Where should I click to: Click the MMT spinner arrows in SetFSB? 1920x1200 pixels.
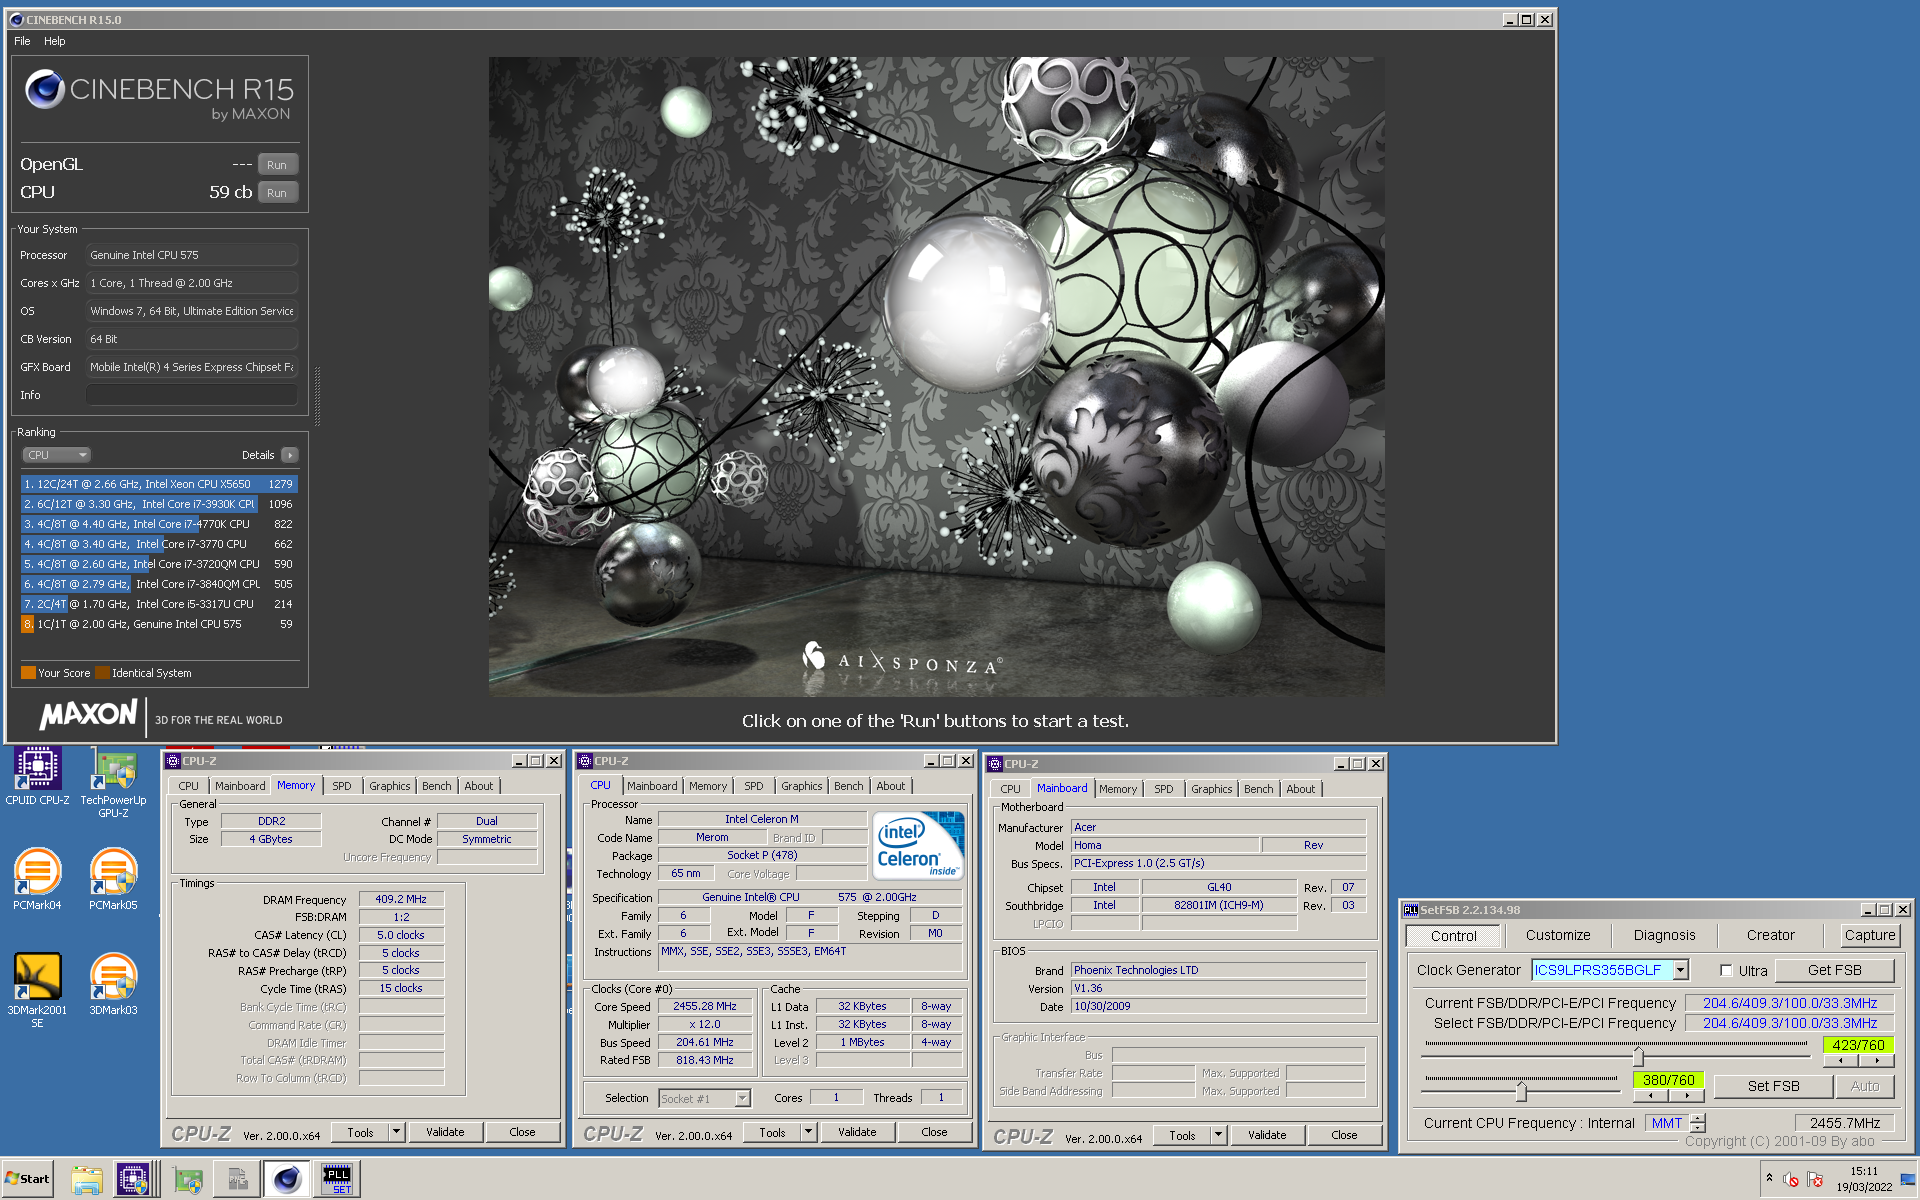tap(1698, 1123)
